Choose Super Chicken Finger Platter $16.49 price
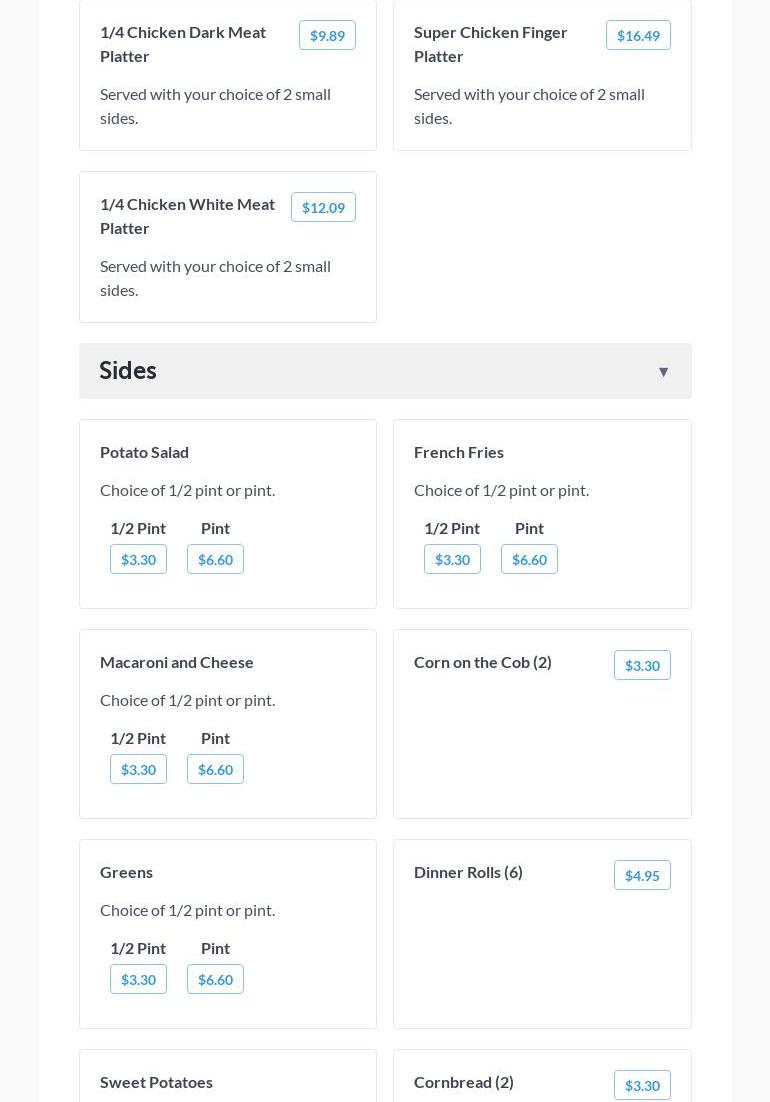Image resolution: width=770 pixels, height=1102 pixels. point(638,36)
